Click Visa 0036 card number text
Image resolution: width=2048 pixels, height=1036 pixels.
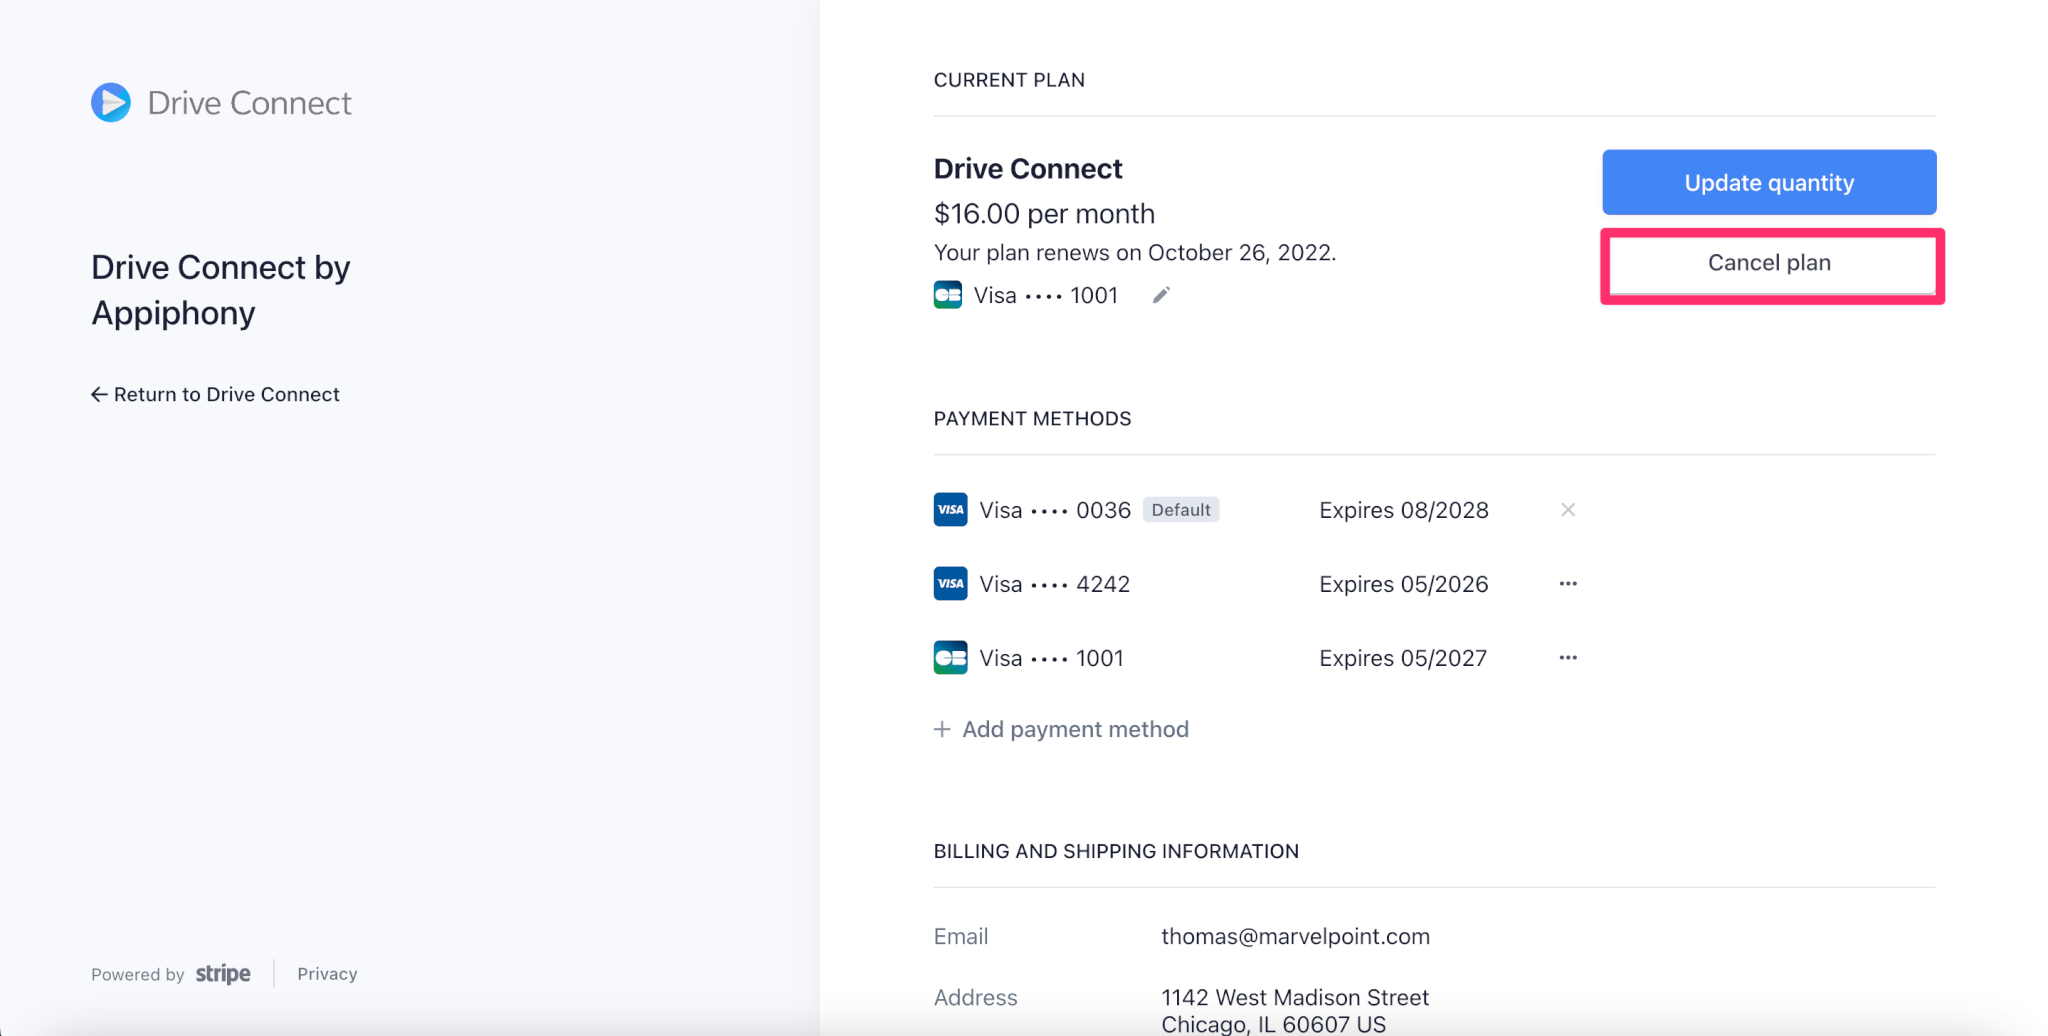coord(1055,510)
